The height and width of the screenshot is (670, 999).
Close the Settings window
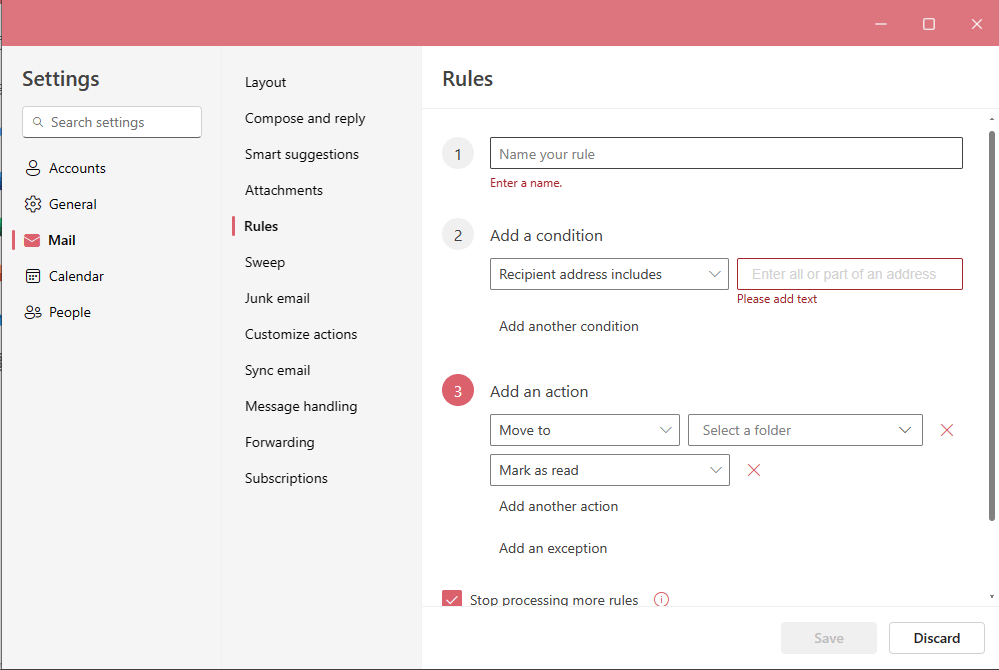pos(977,24)
